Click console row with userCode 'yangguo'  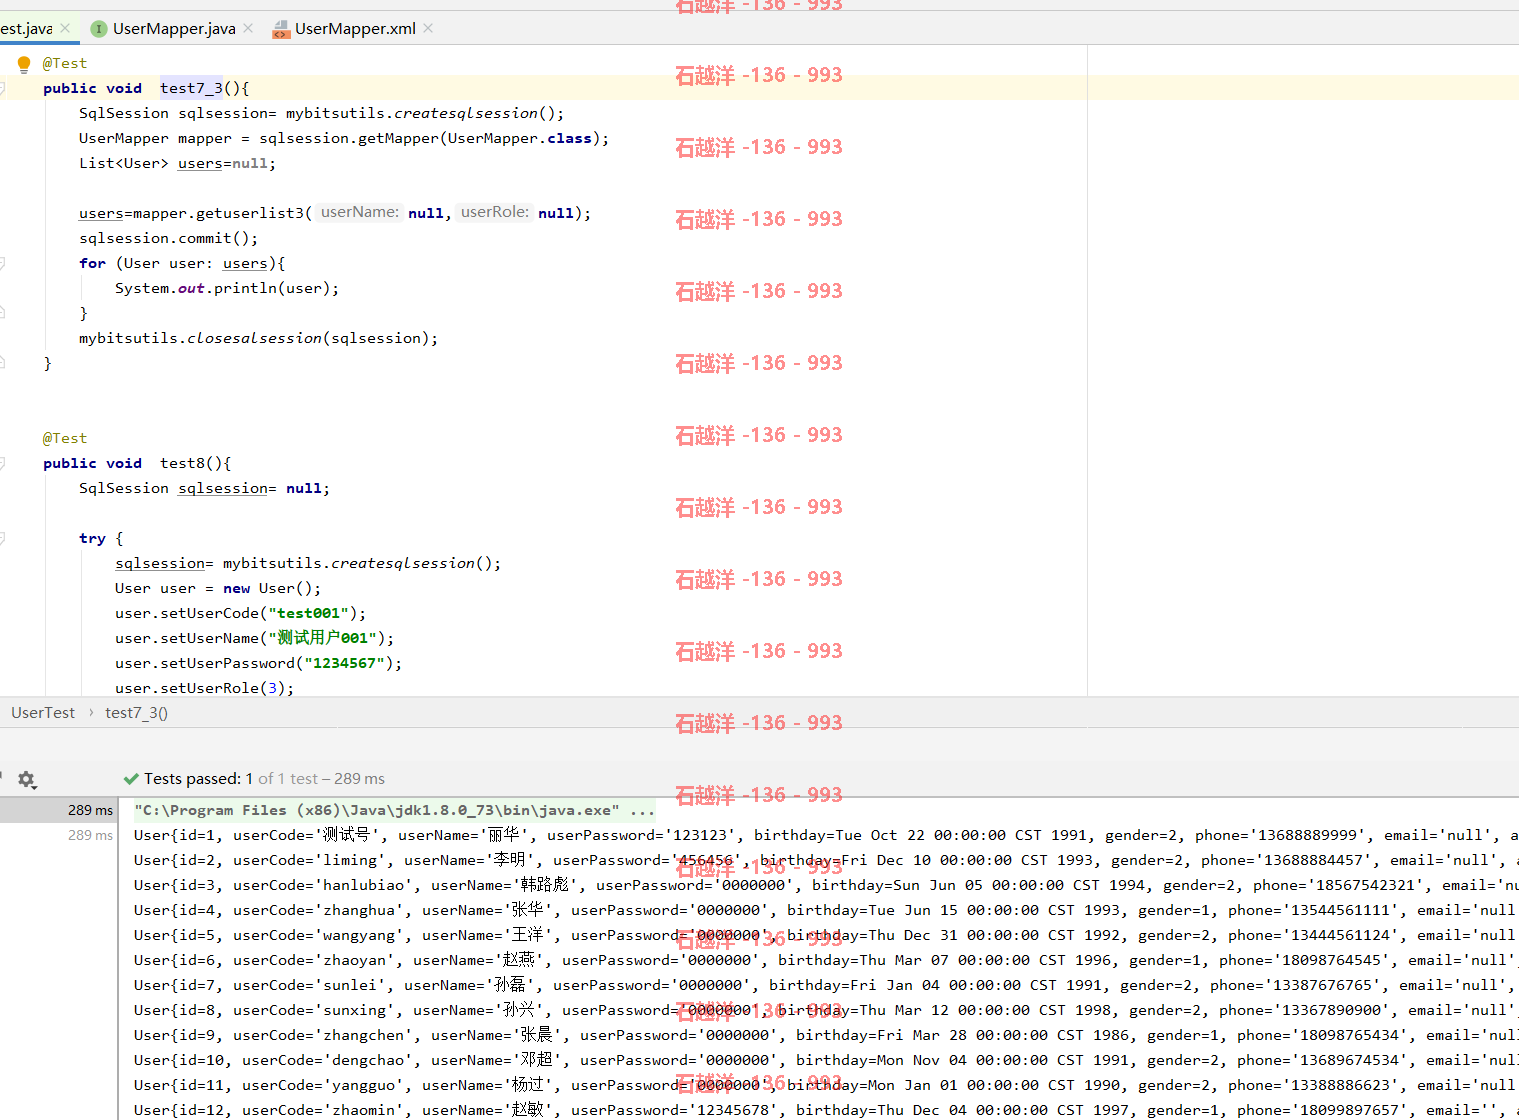coord(826,1085)
